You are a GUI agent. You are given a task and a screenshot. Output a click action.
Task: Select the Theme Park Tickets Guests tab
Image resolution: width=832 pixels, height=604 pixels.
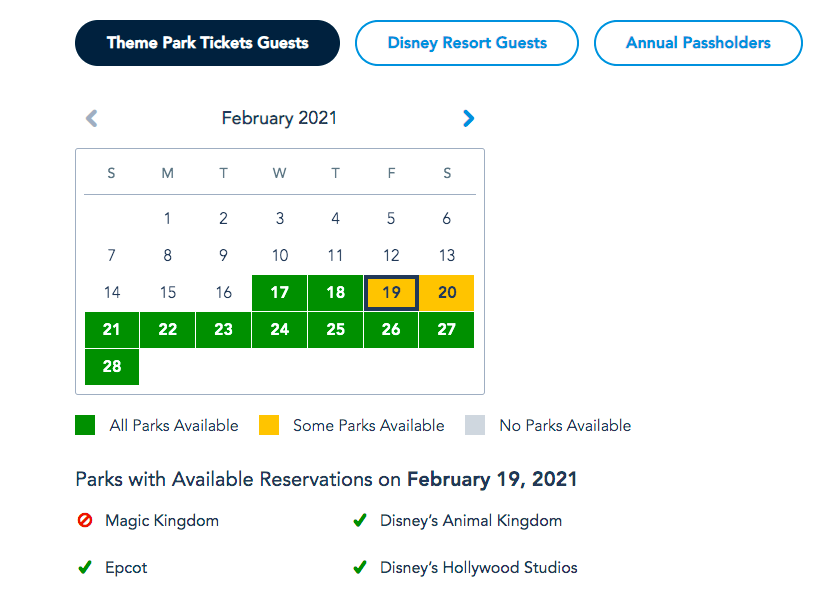point(207,43)
